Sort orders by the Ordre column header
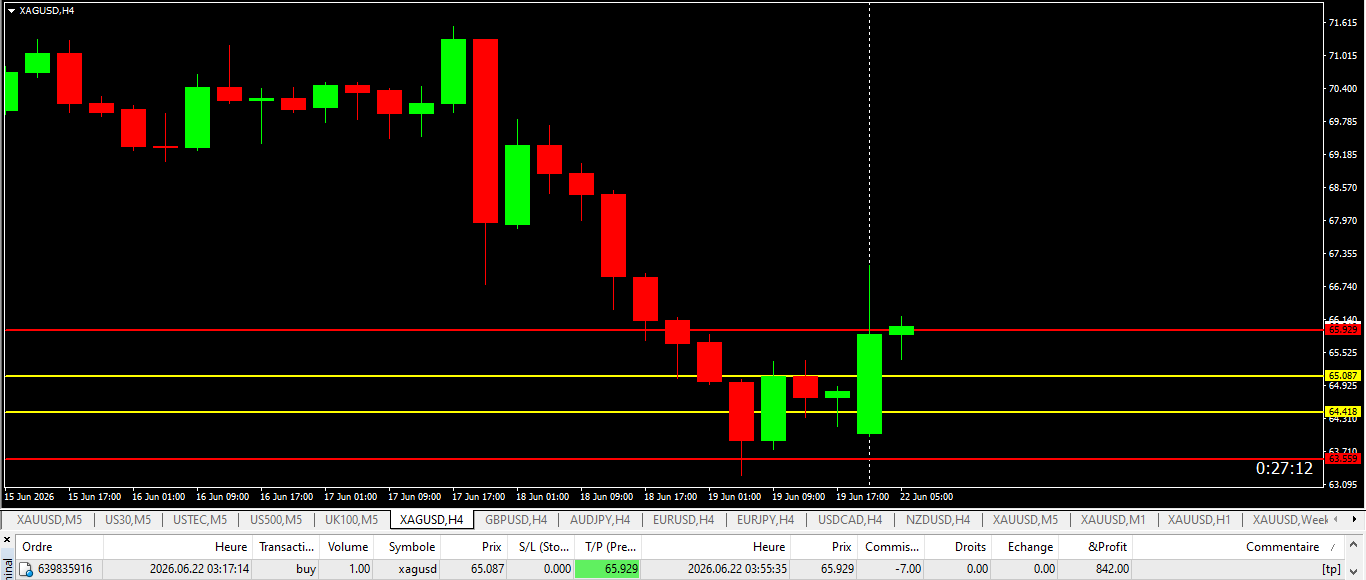 click(58, 547)
